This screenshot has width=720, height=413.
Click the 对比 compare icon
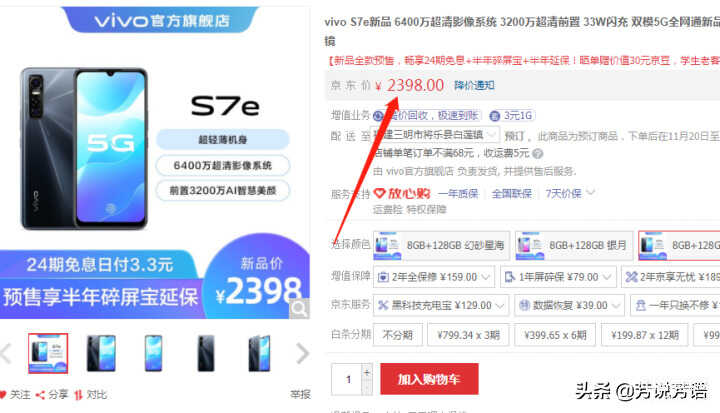click(79, 395)
